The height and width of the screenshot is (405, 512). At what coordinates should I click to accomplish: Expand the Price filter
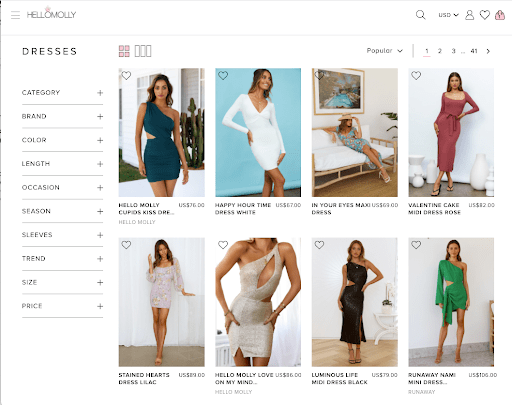click(62, 306)
